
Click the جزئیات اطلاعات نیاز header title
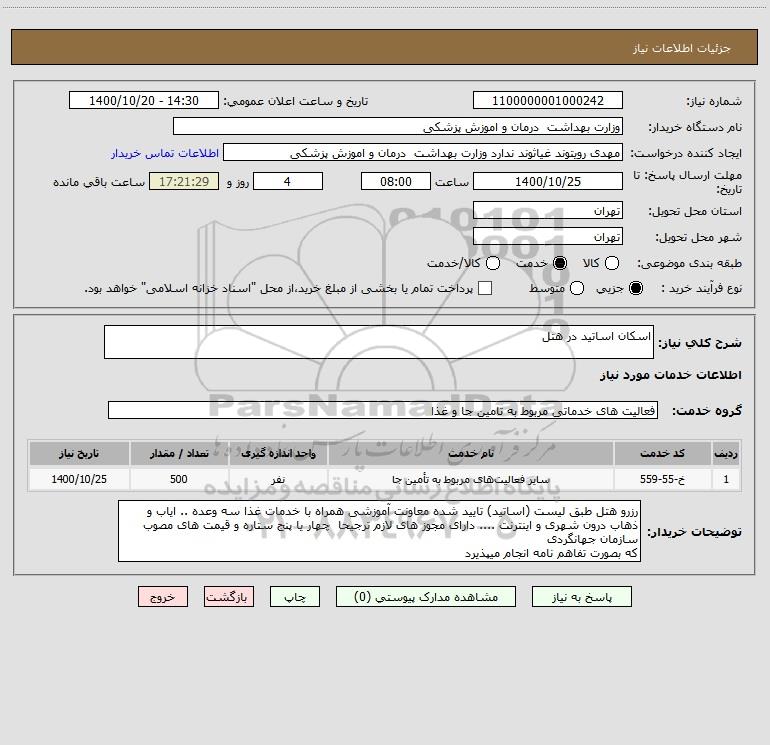pos(682,48)
